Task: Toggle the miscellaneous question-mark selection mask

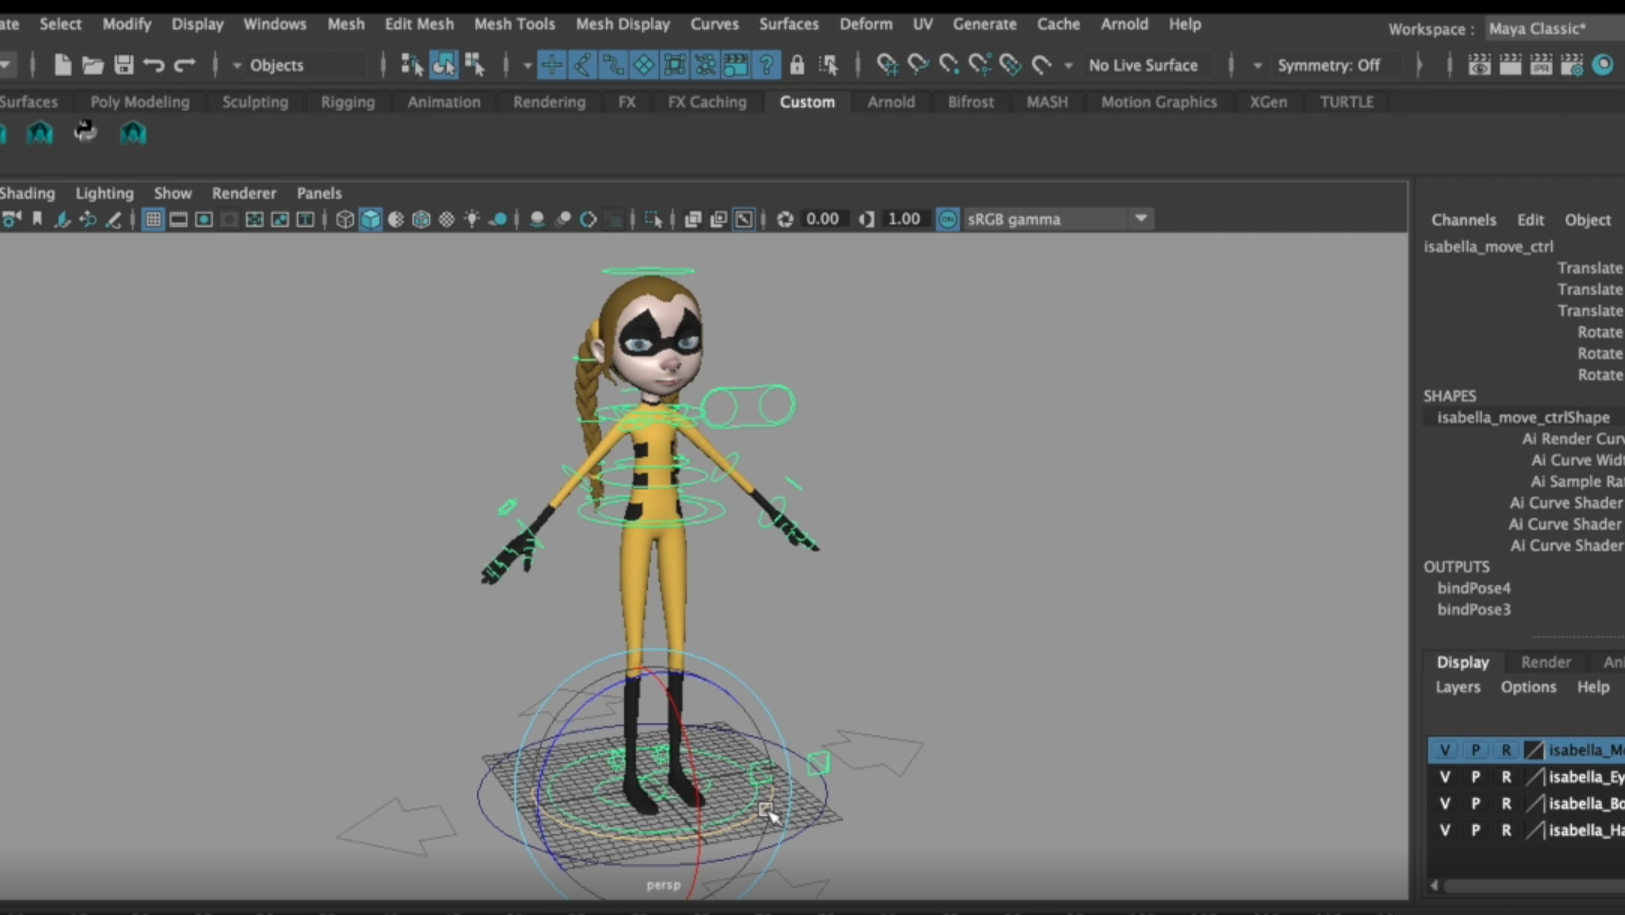Action: point(766,65)
